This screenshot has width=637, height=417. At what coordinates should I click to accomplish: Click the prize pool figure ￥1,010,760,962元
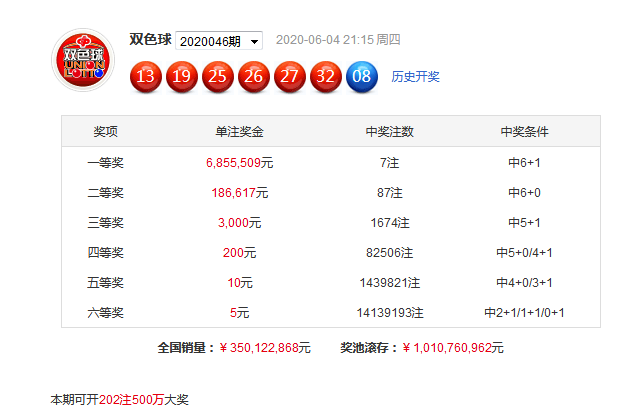pyautogui.click(x=453, y=348)
